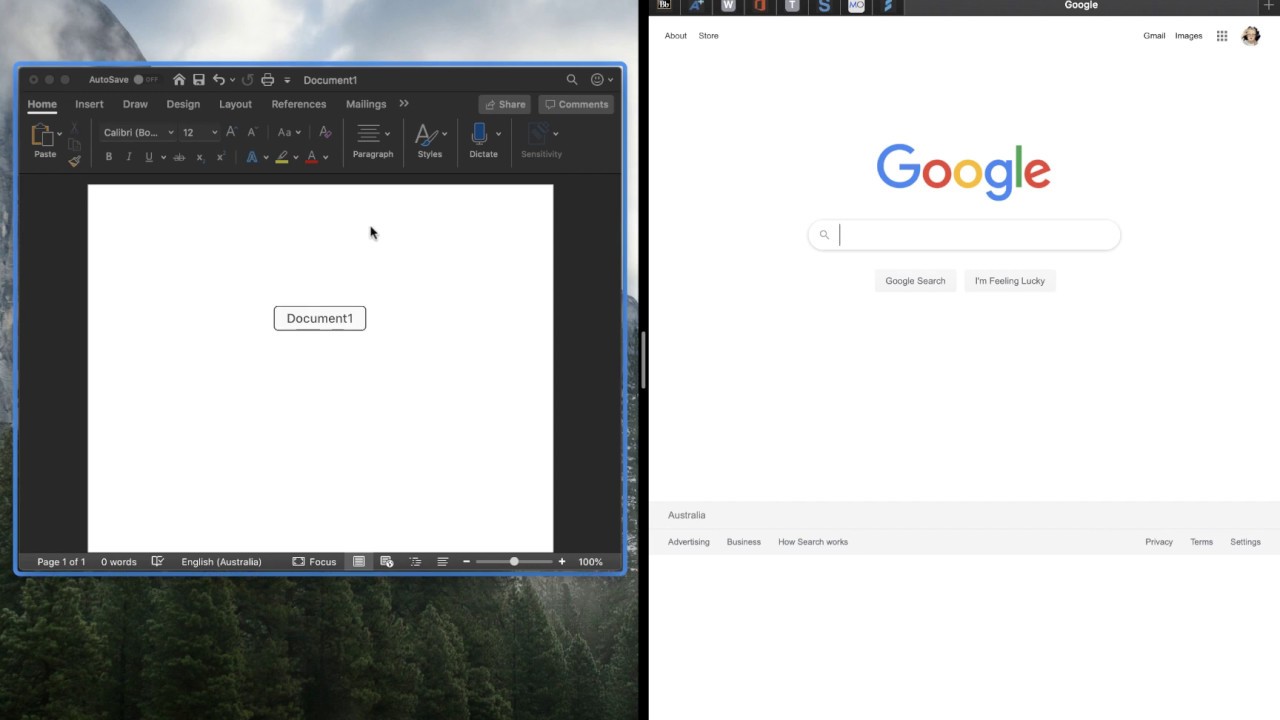Open the Gmail link on Google page

point(1154,36)
